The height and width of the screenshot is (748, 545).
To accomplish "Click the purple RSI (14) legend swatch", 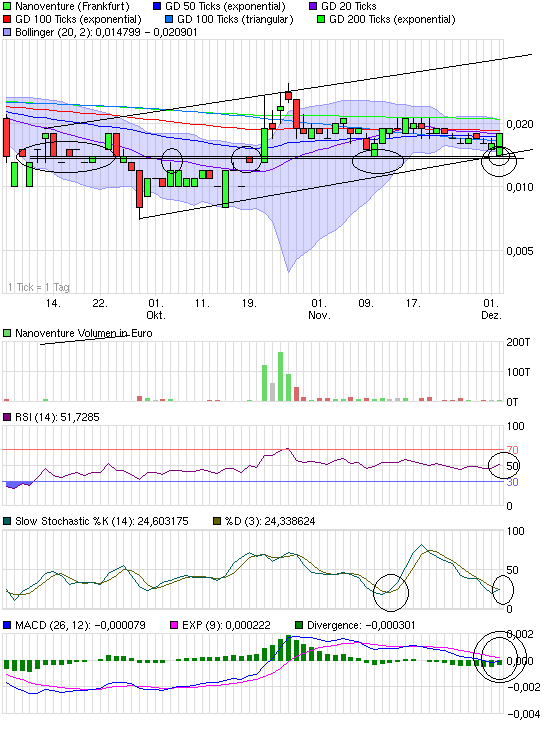I will tap(7, 417).
